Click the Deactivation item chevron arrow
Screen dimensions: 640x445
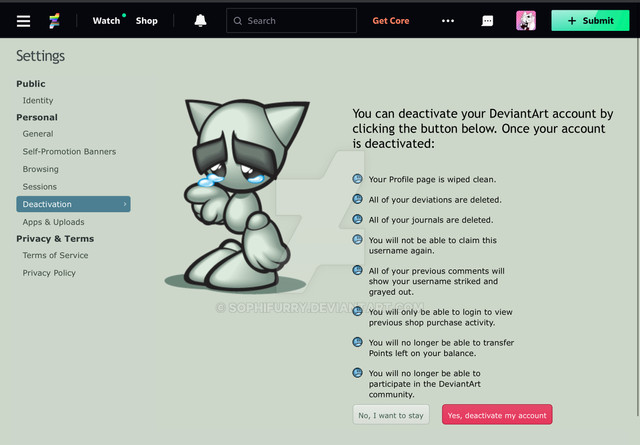click(x=125, y=204)
